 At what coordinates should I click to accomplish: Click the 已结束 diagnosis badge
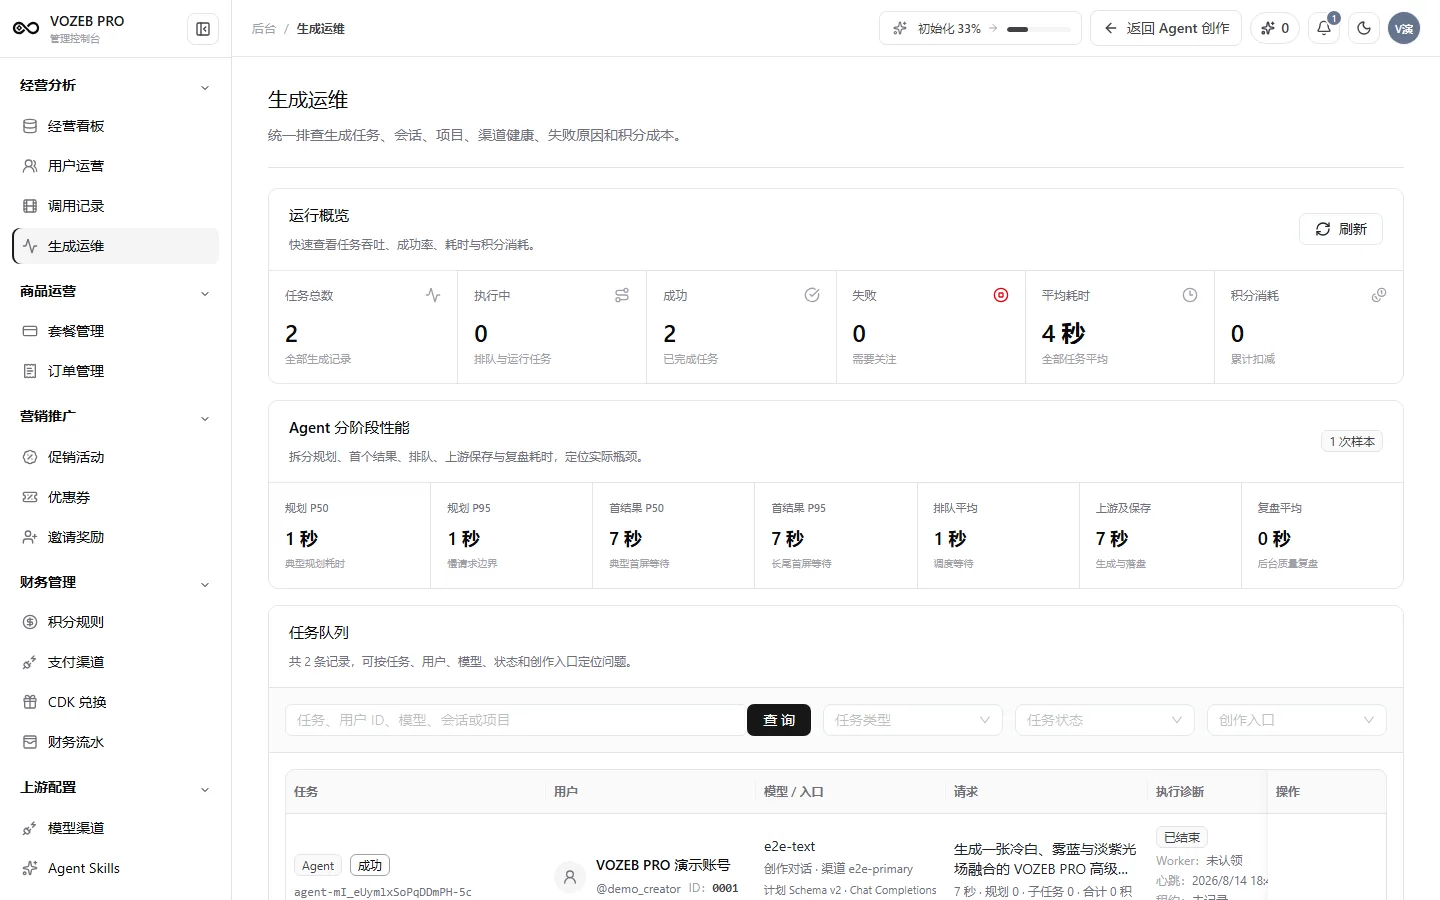pos(1182,837)
